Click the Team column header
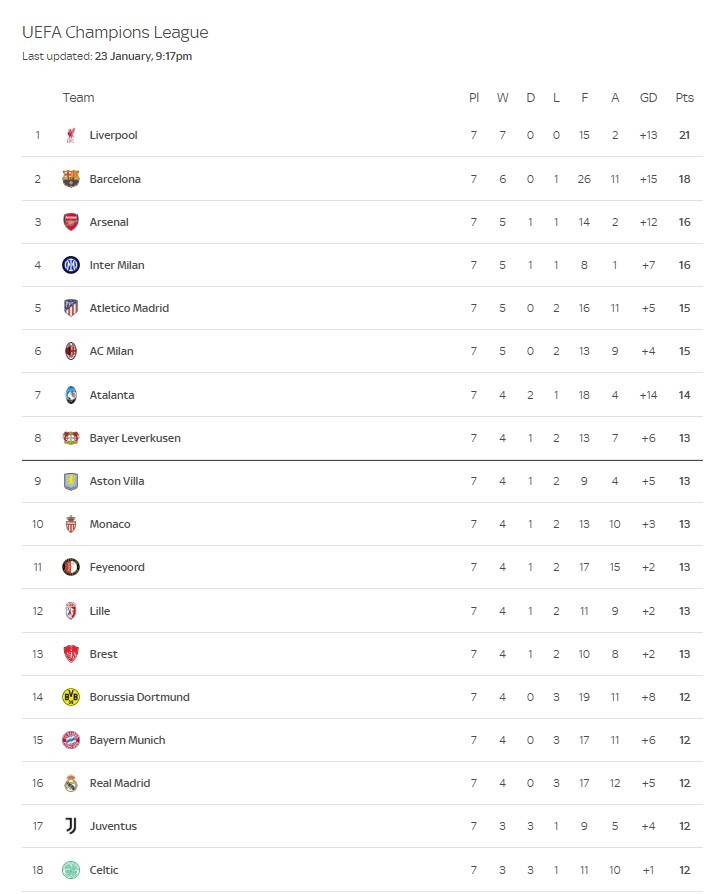 pyautogui.click(x=78, y=97)
